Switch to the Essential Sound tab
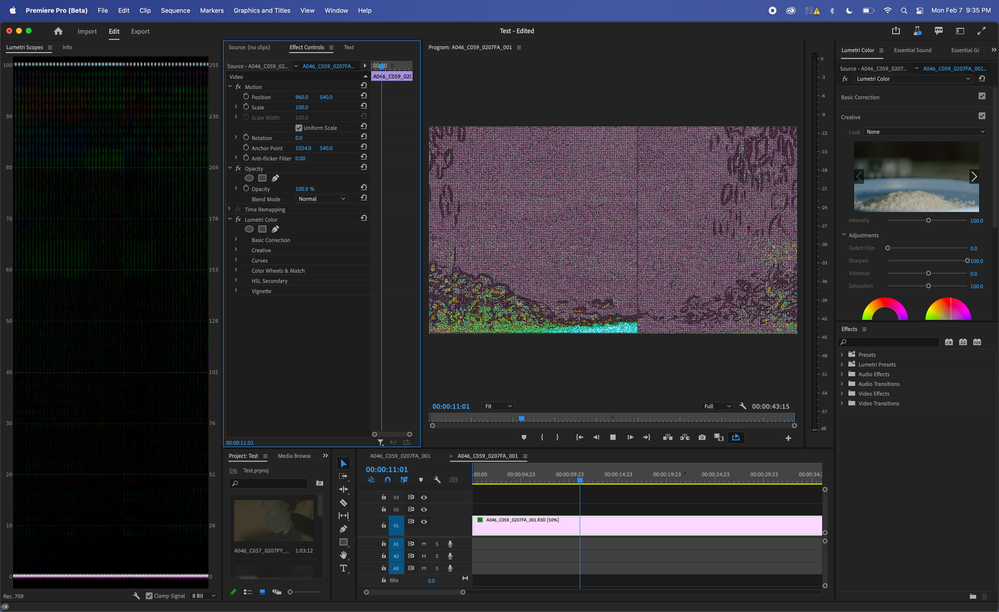Screen dimensions: 999x612 click(x=912, y=50)
